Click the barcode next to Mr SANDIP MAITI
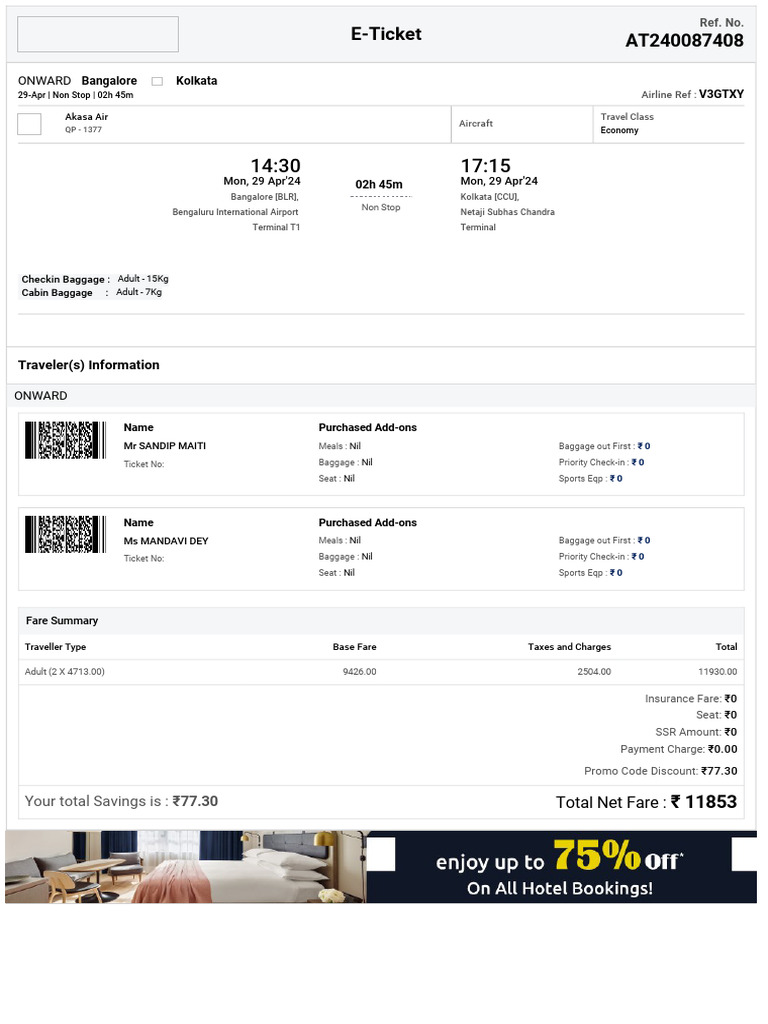 pyautogui.click(x=65, y=440)
